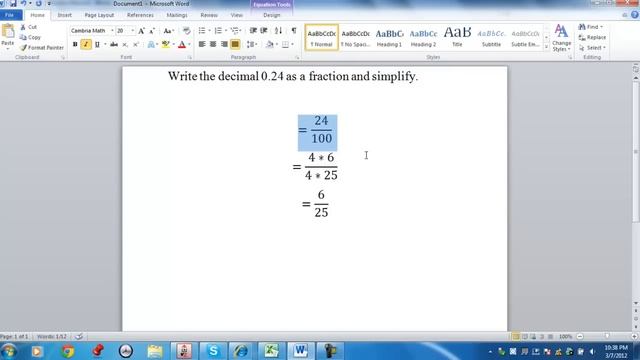
Task: Open Excel from the taskbar
Action: (x=271, y=351)
